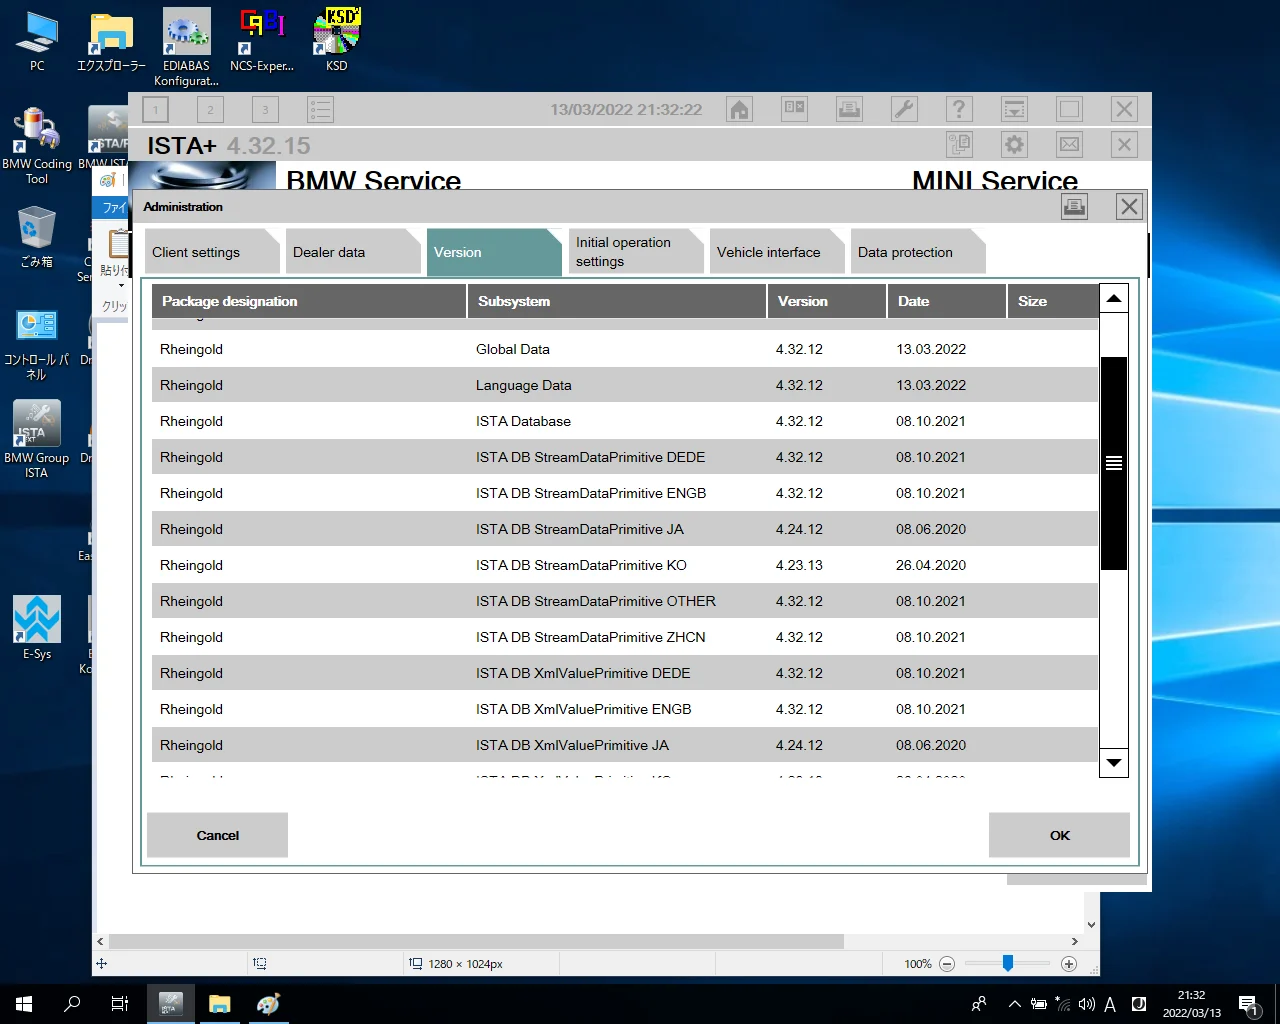Viewport: 1280px width, 1024px height.
Task: Select the ISTA DB XmlValuePrimitive ENGB row
Action: [x=625, y=709]
